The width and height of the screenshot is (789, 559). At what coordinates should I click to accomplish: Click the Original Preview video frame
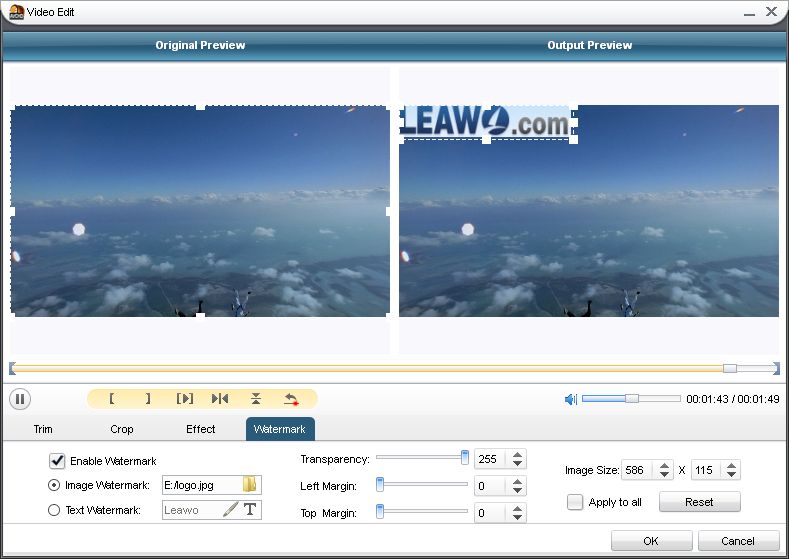[200, 211]
